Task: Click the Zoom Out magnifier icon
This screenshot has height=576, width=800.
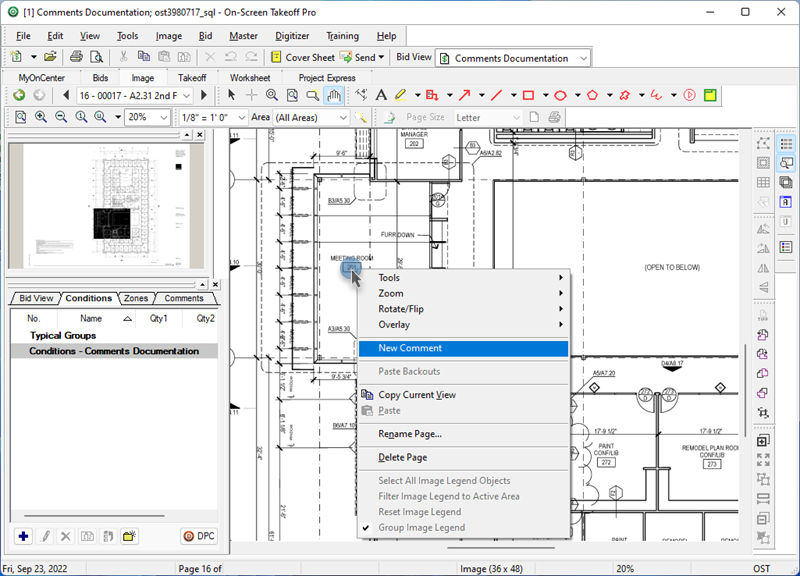Action: pos(61,117)
